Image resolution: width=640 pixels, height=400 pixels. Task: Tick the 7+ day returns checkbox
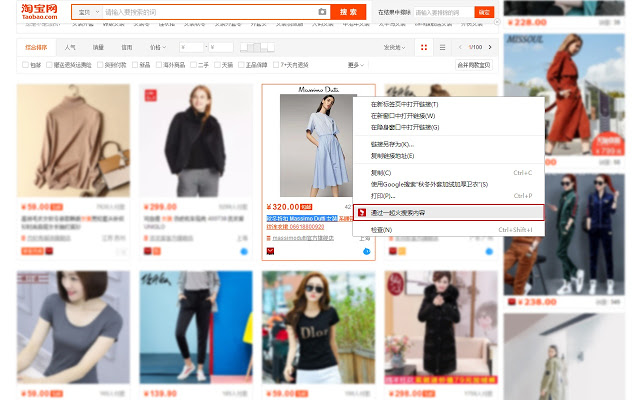click(x=276, y=65)
